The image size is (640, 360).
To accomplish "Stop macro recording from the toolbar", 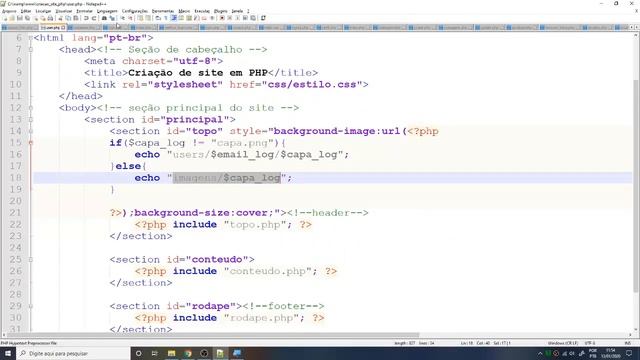I will coord(229,18).
